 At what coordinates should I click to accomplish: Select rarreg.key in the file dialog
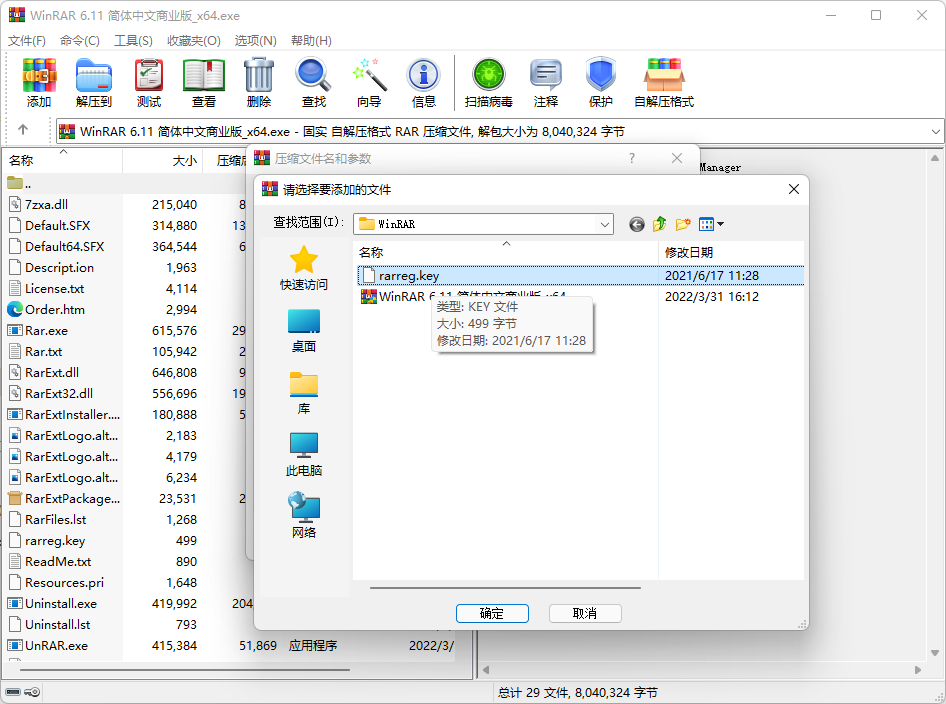pos(408,276)
